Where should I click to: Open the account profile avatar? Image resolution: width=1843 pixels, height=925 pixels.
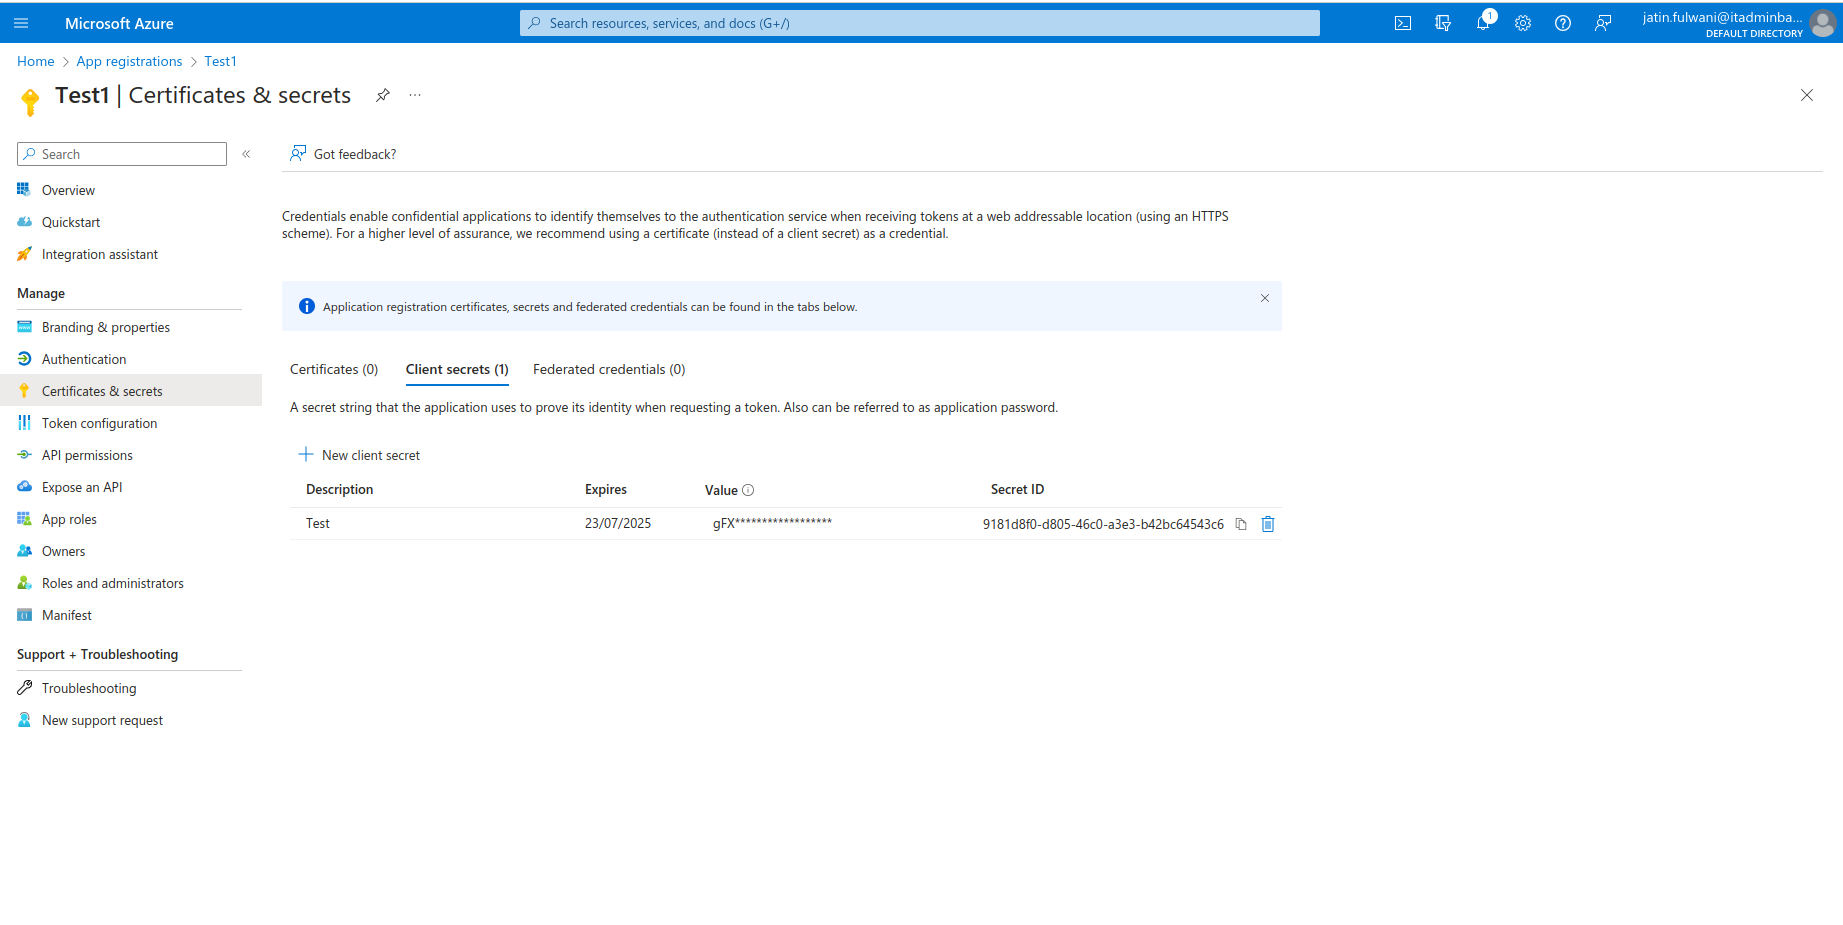click(x=1822, y=23)
